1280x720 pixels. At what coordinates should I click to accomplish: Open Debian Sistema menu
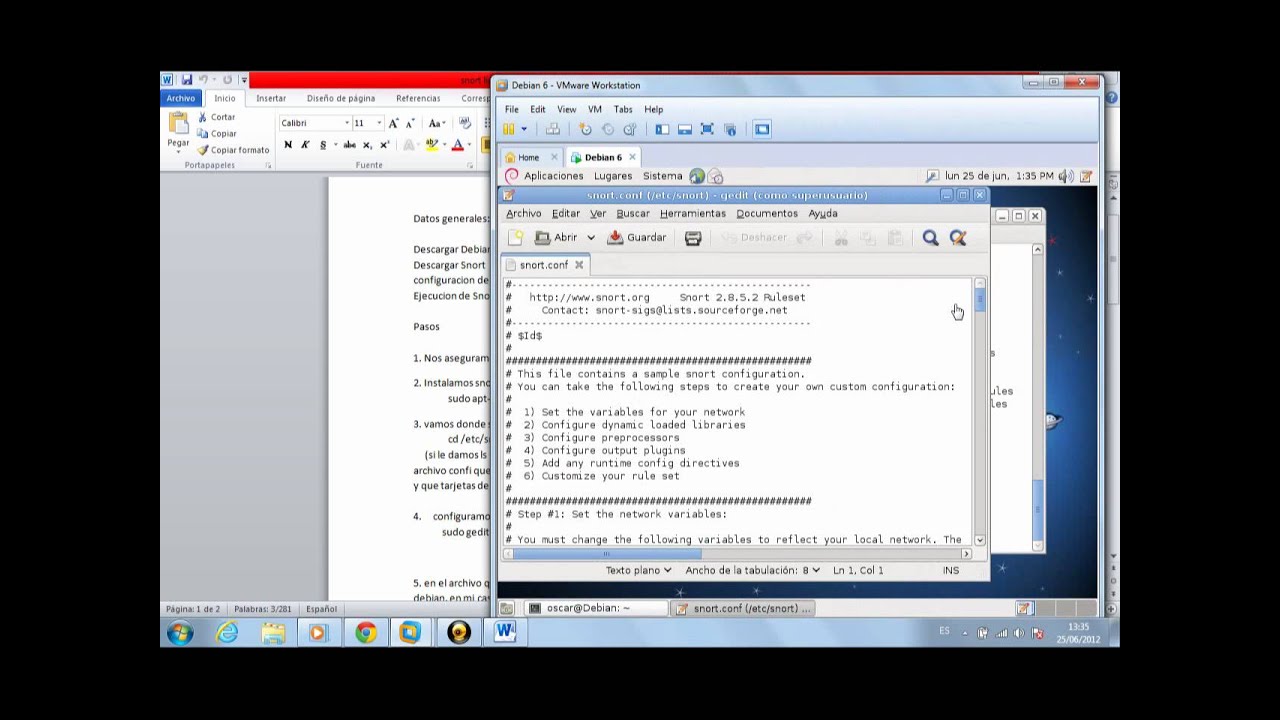[x=662, y=176]
